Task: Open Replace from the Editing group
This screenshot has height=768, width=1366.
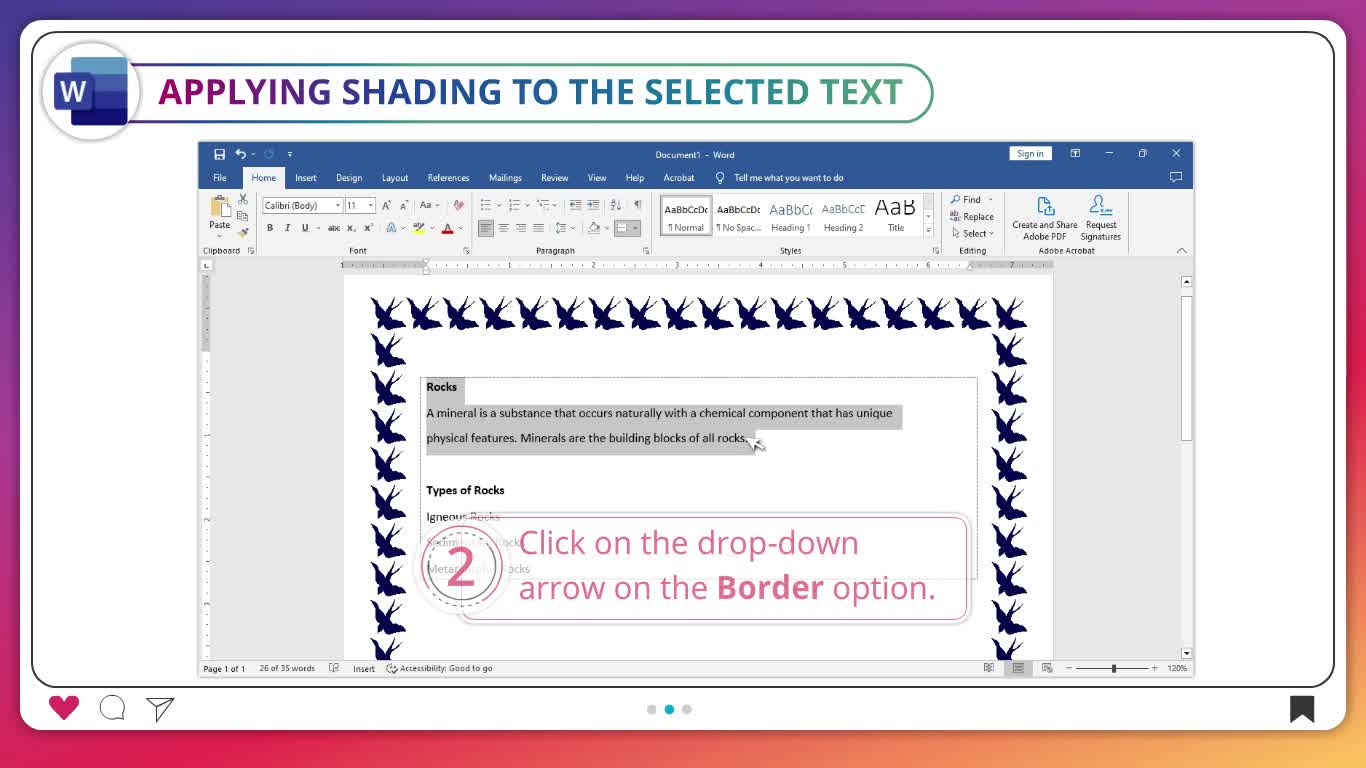Action: (x=972, y=217)
